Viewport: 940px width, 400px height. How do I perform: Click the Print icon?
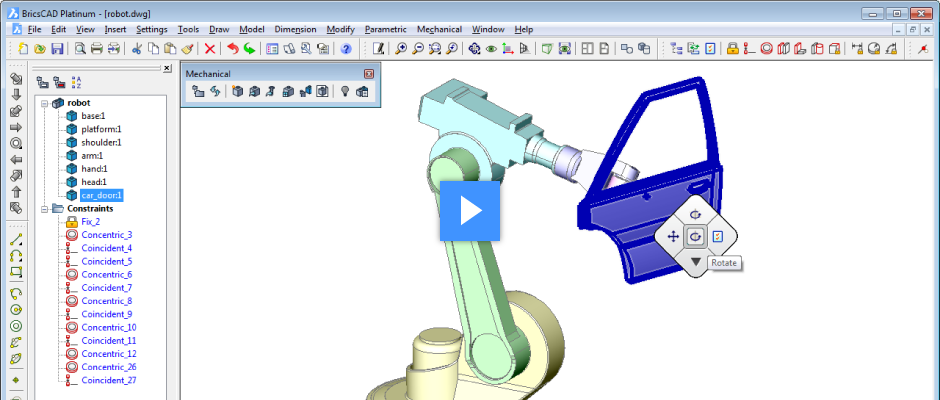[97, 49]
